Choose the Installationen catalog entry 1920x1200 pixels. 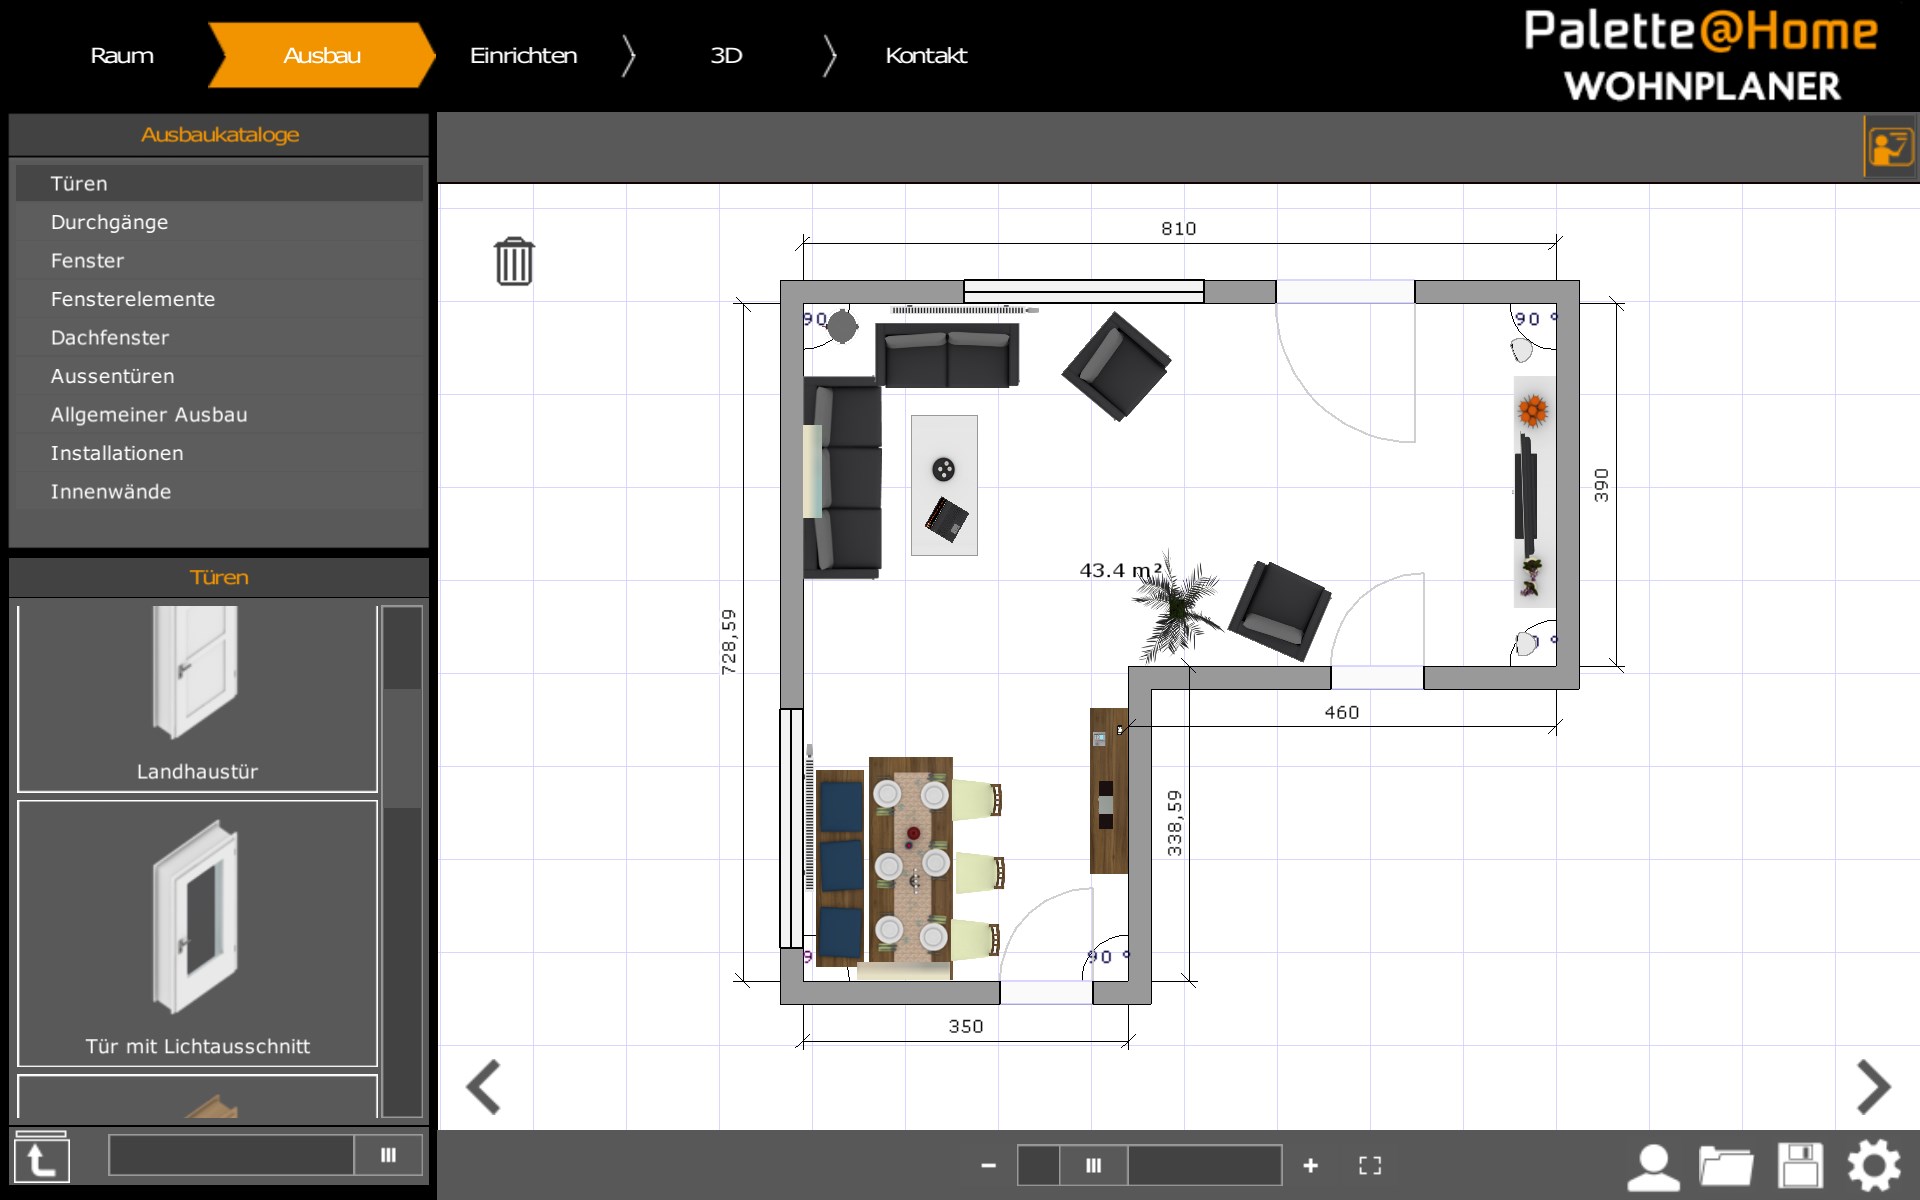point(117,453)
